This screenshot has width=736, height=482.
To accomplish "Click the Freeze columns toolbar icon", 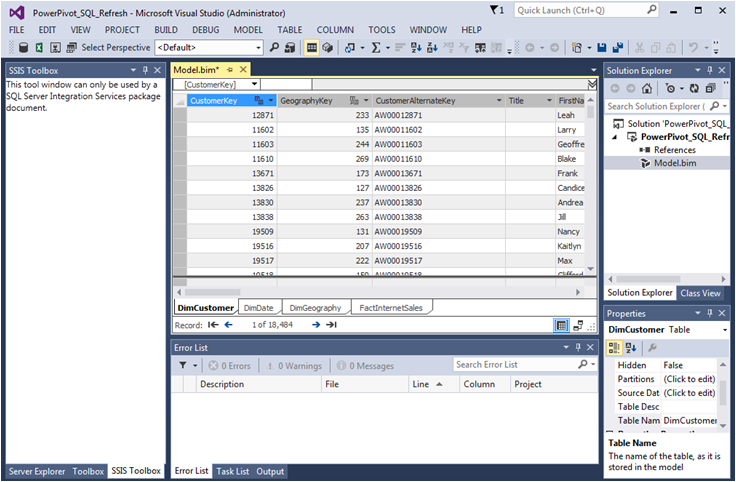I will coord(480,47).
